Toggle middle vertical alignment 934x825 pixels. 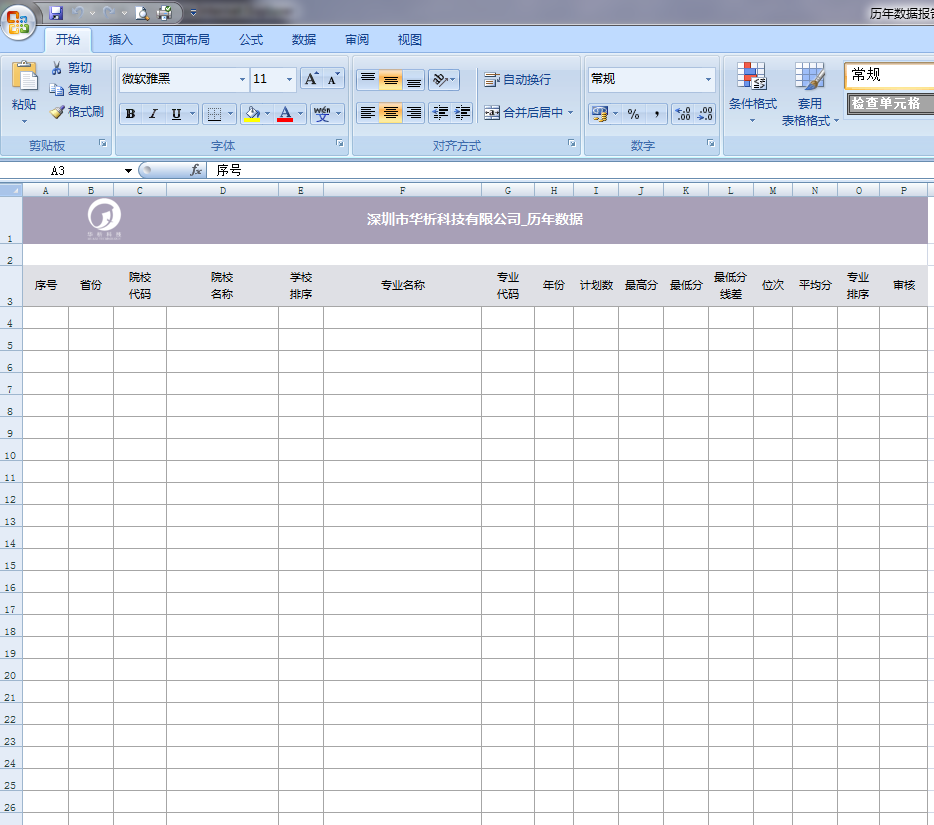point(391,79)
